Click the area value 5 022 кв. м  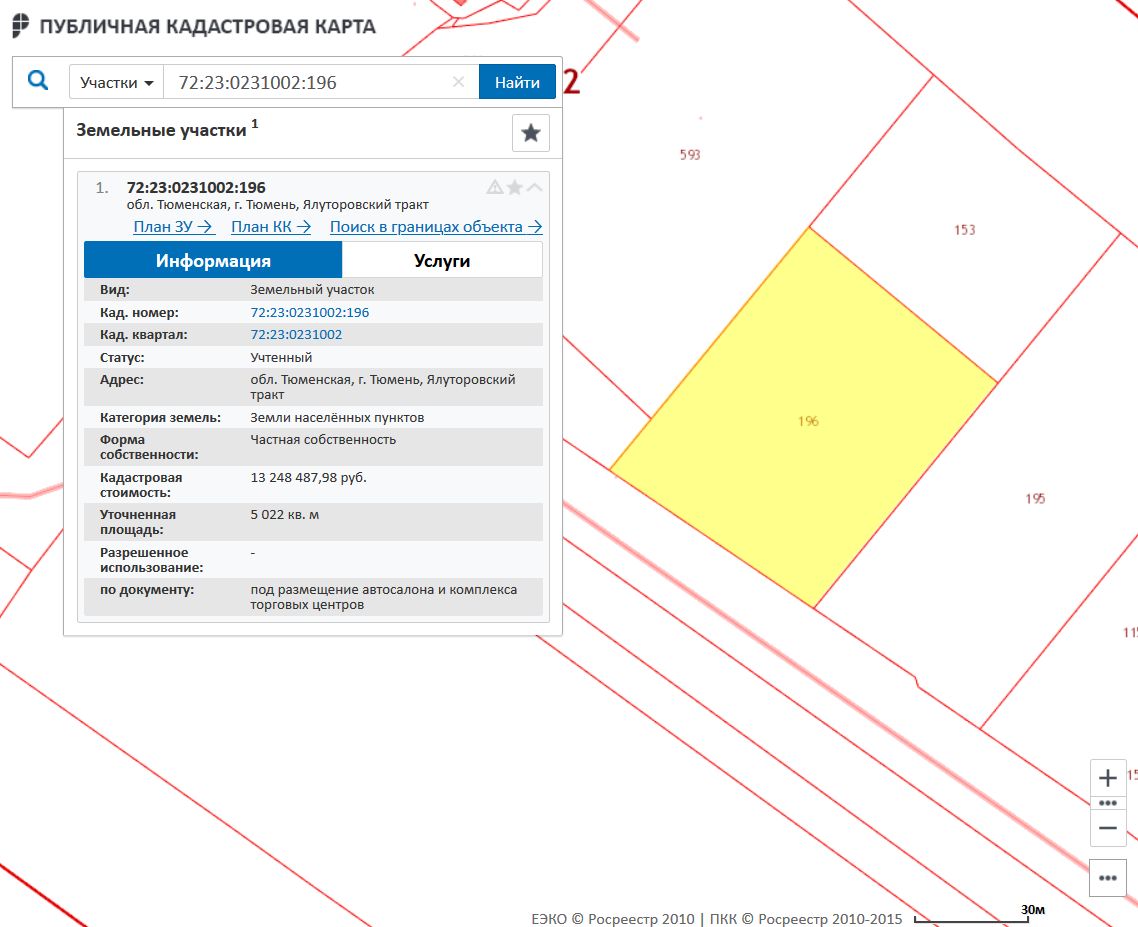pyautogui.click(x=284, y=515)
